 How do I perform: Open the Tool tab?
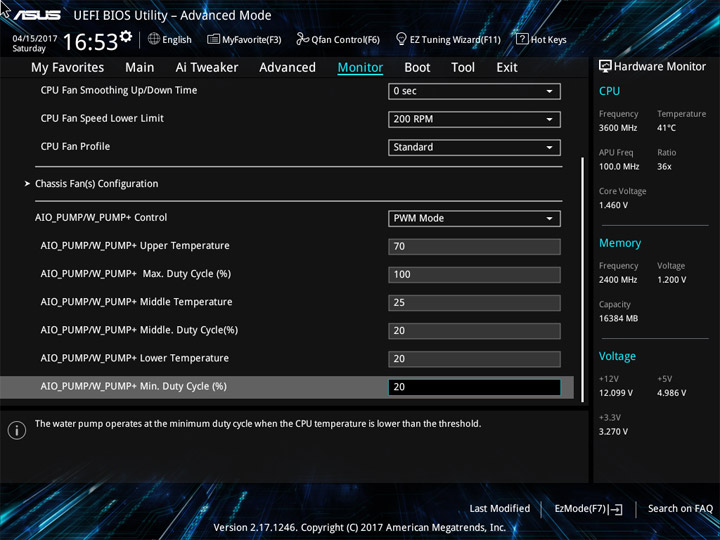click(463, 68)
